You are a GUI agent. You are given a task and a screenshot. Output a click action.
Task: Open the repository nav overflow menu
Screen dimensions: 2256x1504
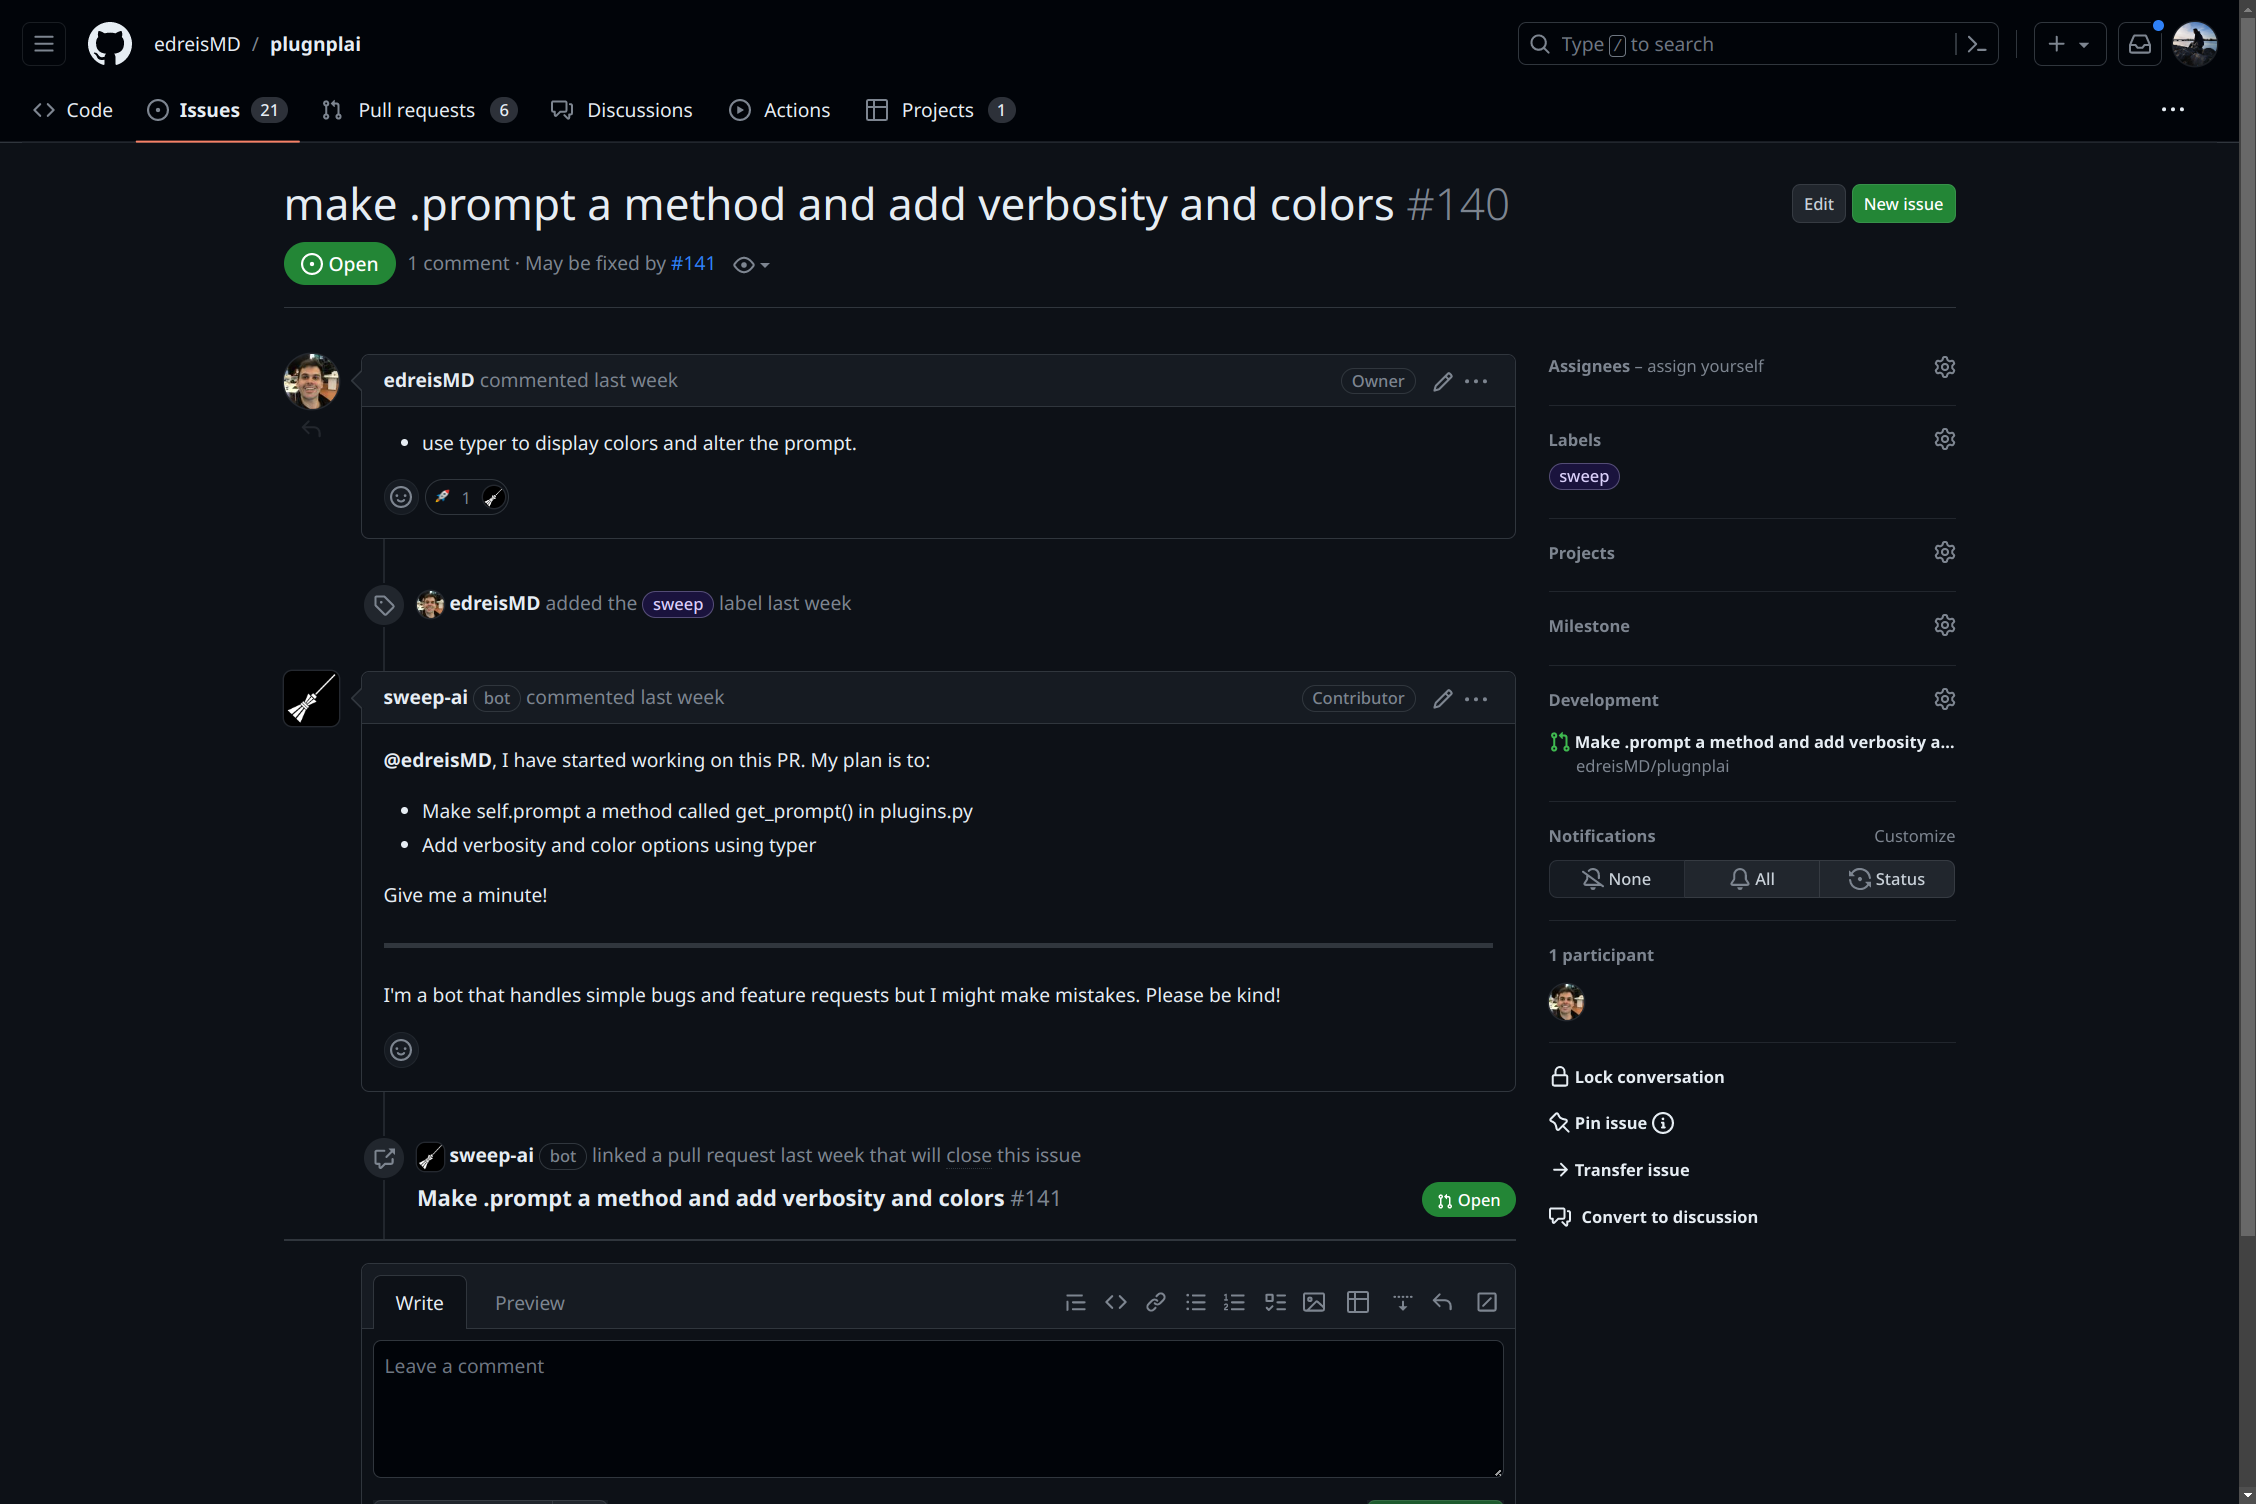click(x=2172, y=110)
